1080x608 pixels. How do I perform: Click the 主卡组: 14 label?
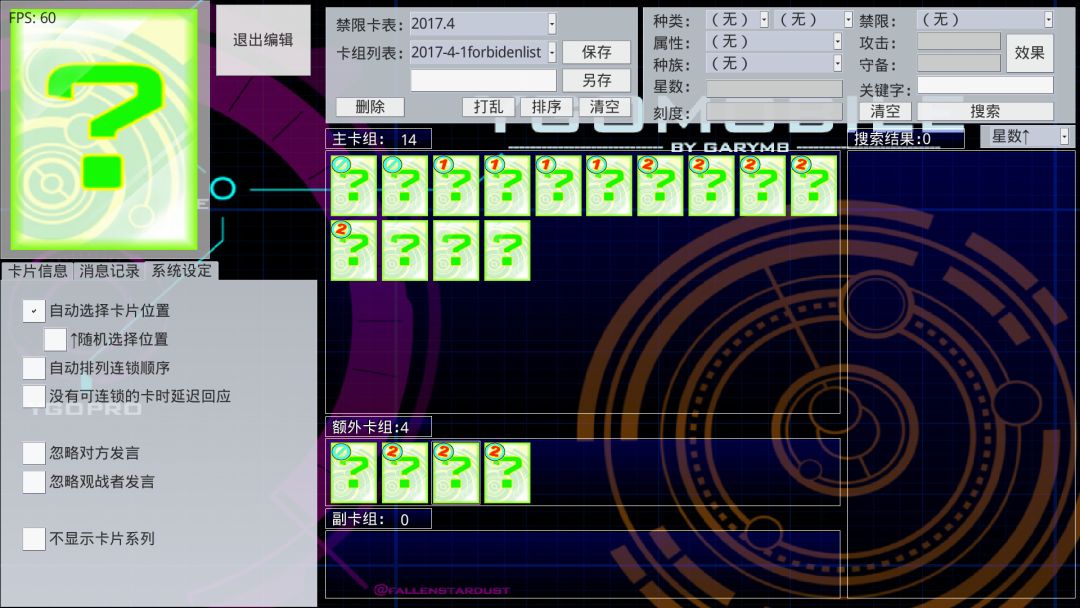pyautogui.click(x=379, y=139)
